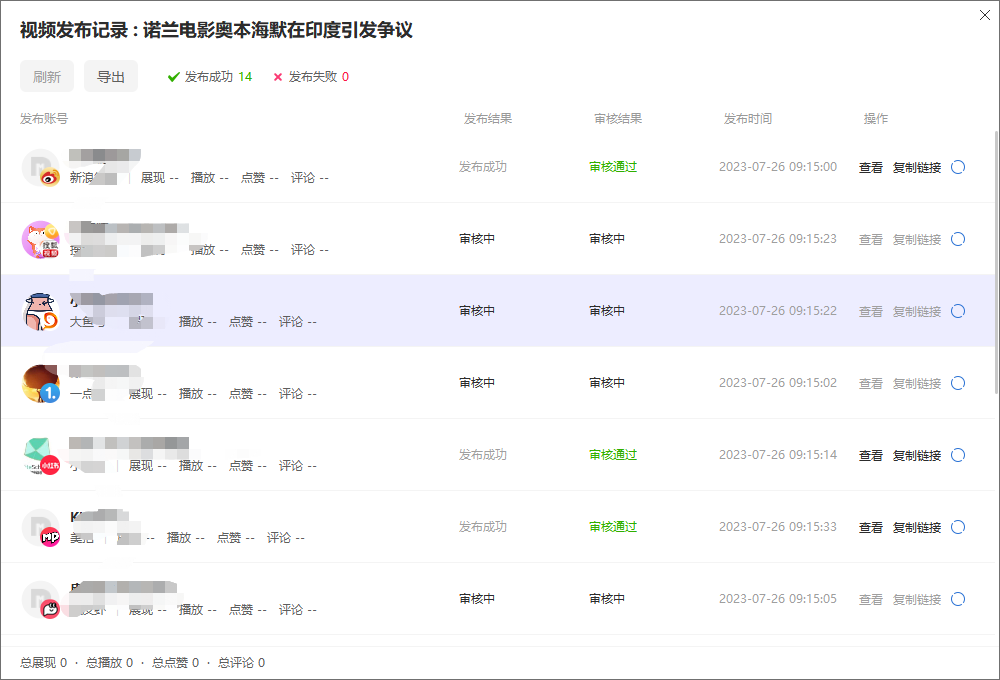Click the Xiaohongshu account avatar

[x=41, y=456]
